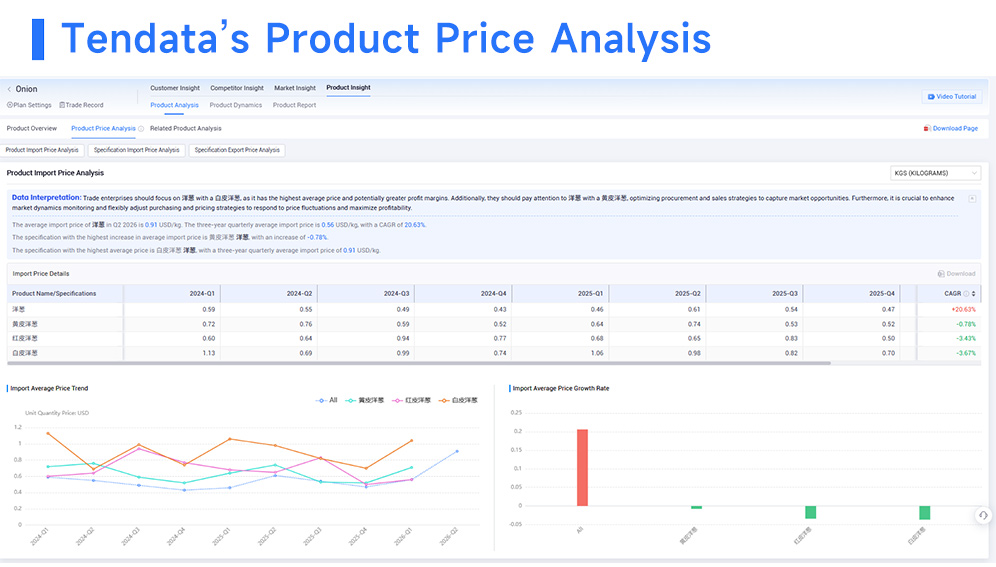Viewport: 996px width, 567px height.
Task: Switch to Customer Insight tab
Action: coord(175,88)
